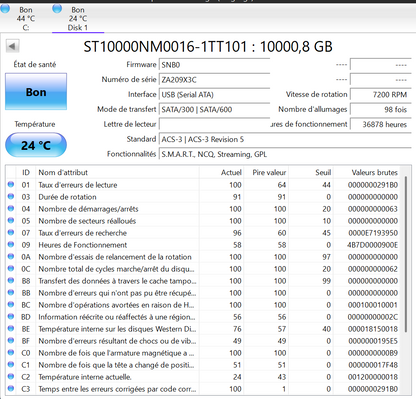Select row Taux d'erreurs de recherche
Image resolution: width=416 pixels, height=399 pixels.
[203, 233]
